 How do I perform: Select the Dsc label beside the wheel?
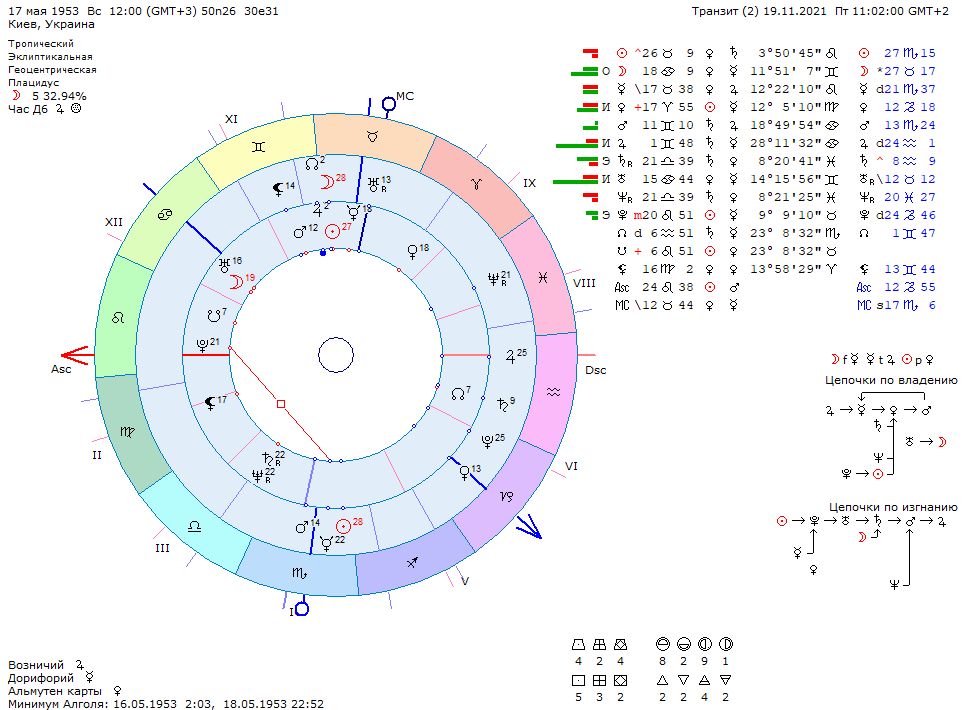point(596,370)
